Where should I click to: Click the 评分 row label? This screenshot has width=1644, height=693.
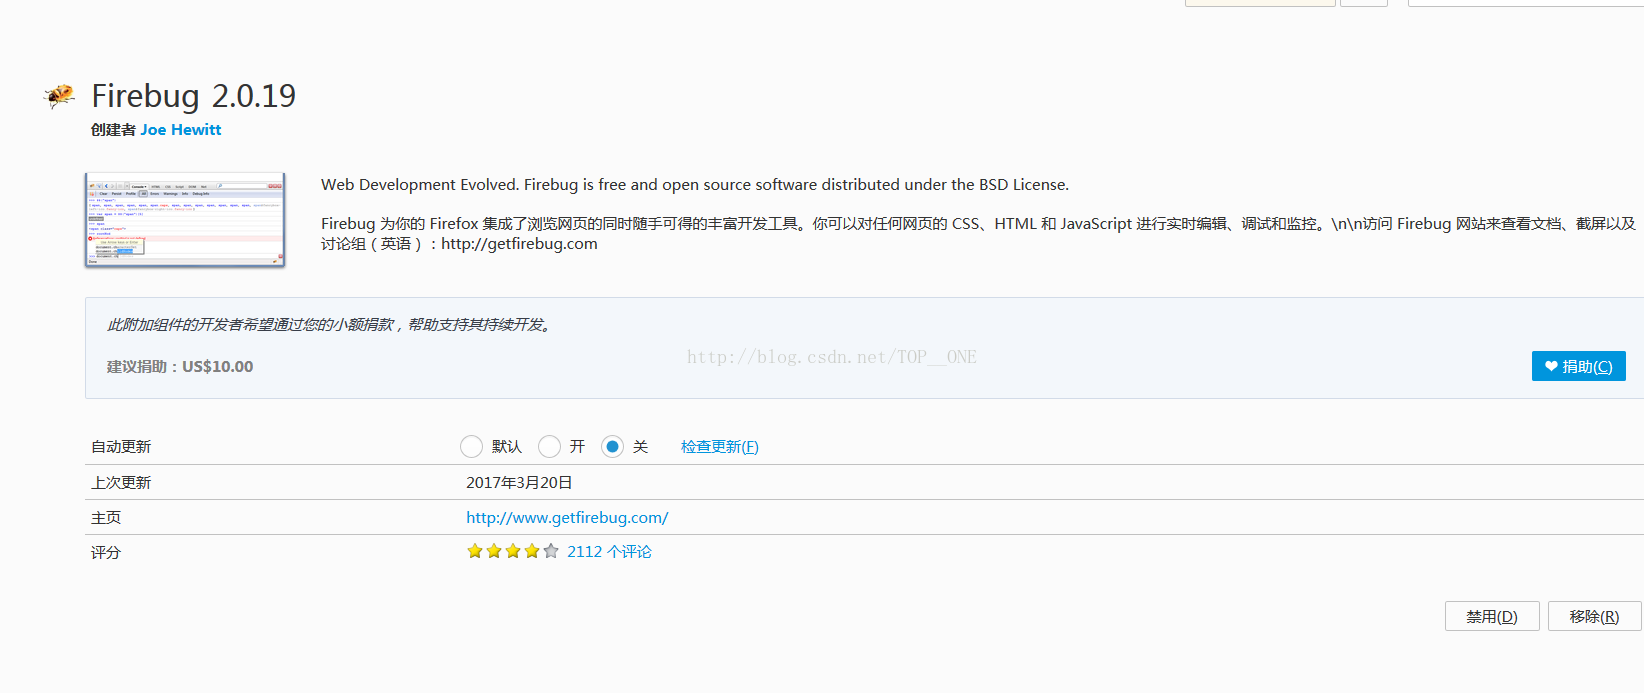tap(106, 553)
